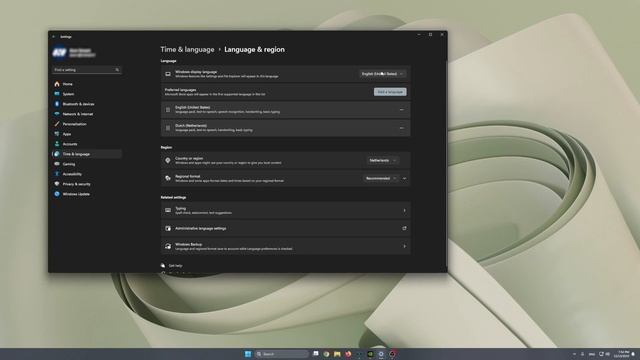Select Time & language in the sidebar
Screen dimensions: 640x360
coord(87,154)
